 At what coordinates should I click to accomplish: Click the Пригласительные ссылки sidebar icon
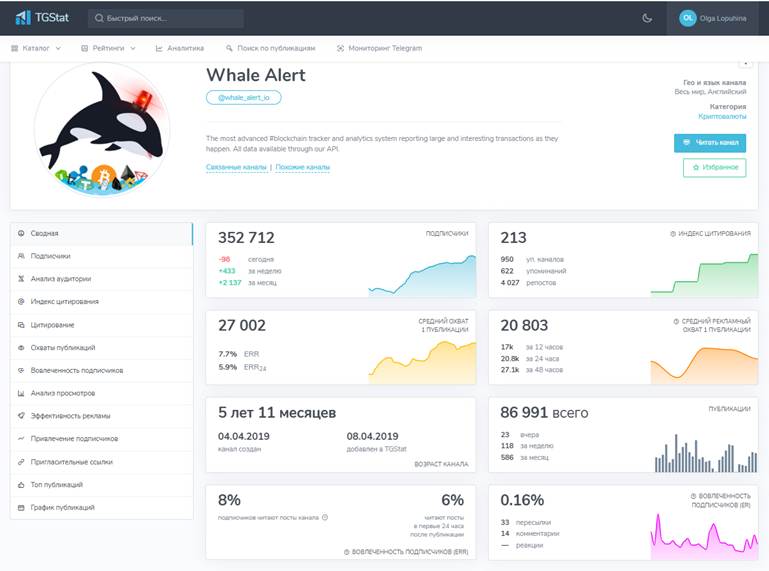(21, 462)
